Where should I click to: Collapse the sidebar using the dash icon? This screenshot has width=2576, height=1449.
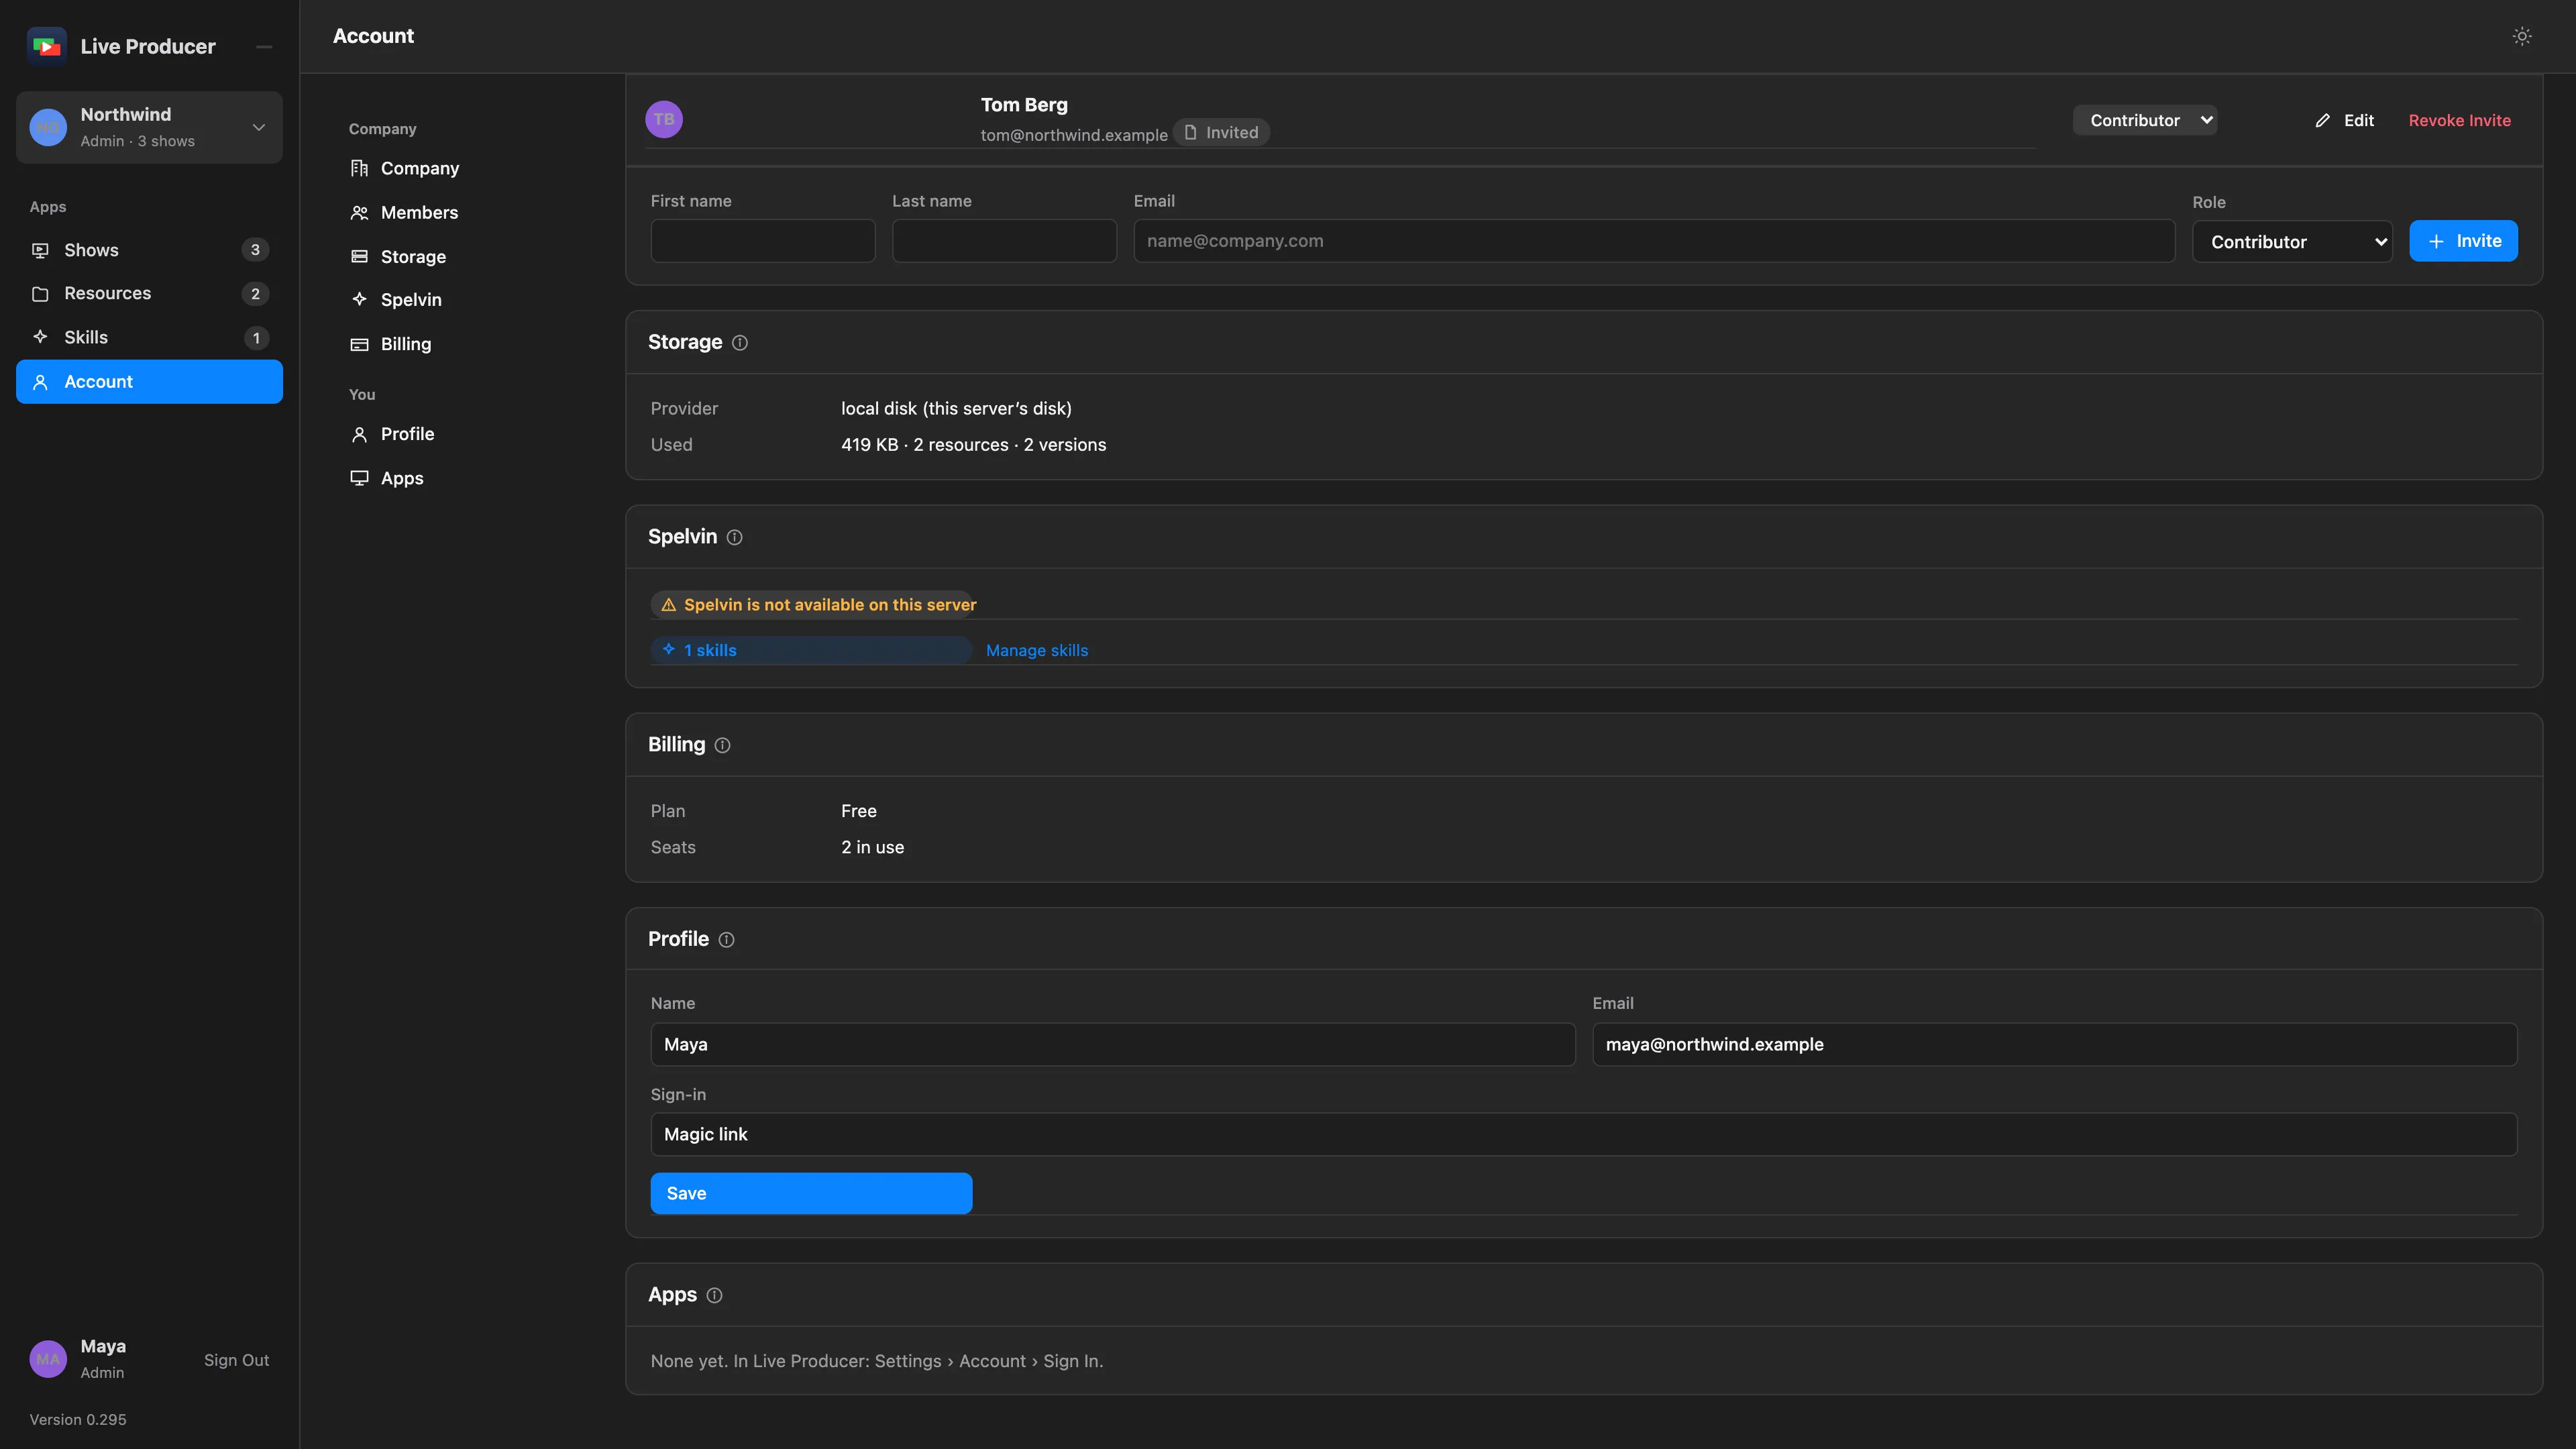click(x=264, y=47)
